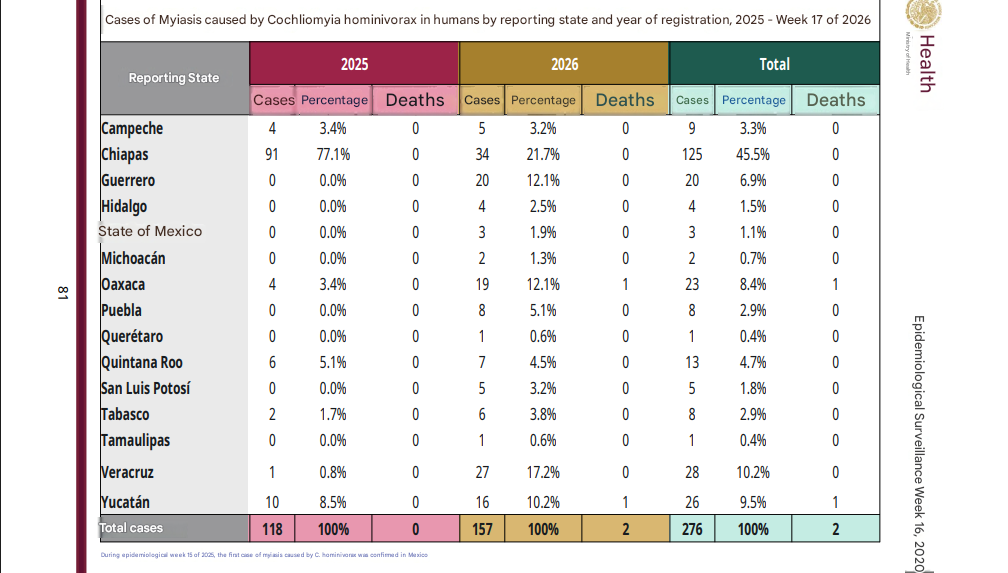1008x573 pixels.
Task: Select the 'Percentage' subheader under Total
Action: click(753, 100)
